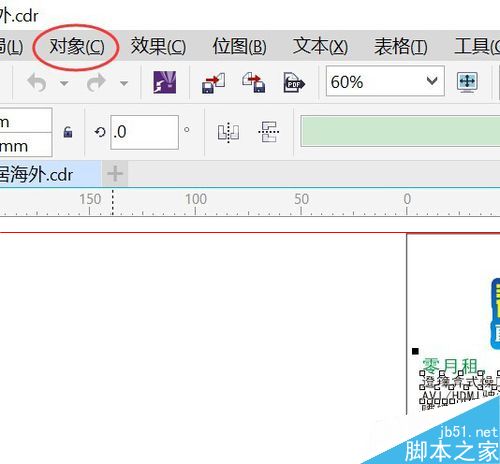
Task: Click the Undo arrow icon
Action: pos(37,82)
